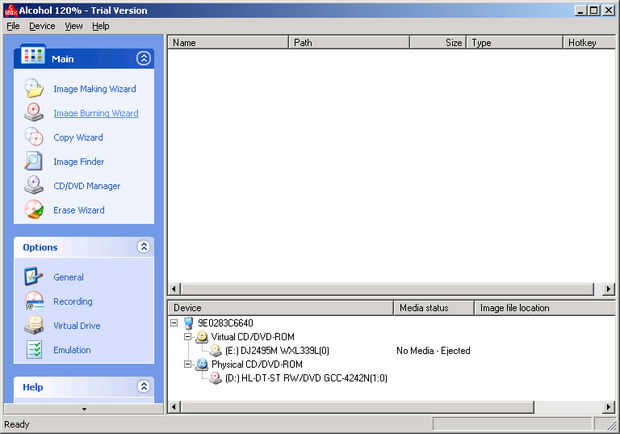Sort images by Path column
This screenshot has height=434, width=620.
pos(349,42)
